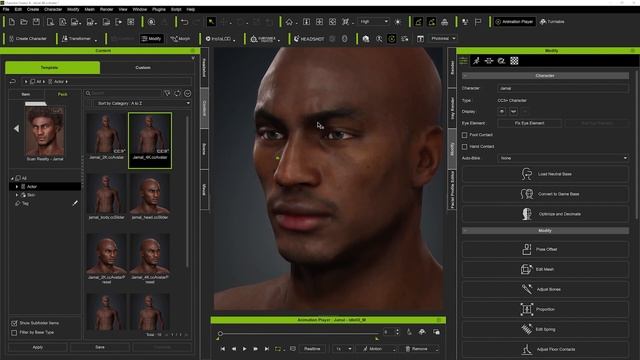The image size is (640, 360).
Task: Click Convert to Game Base button
Action: tap(545, 194)
